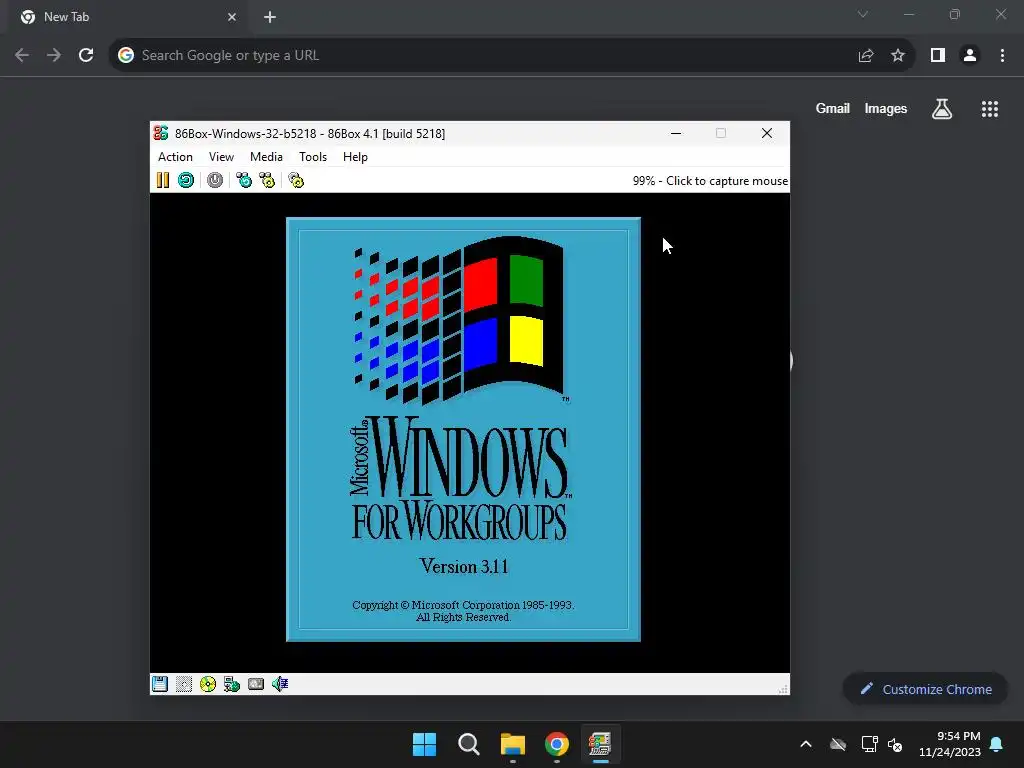Click the Windows for Workgroups splash screen

click(x=463, y=429)
